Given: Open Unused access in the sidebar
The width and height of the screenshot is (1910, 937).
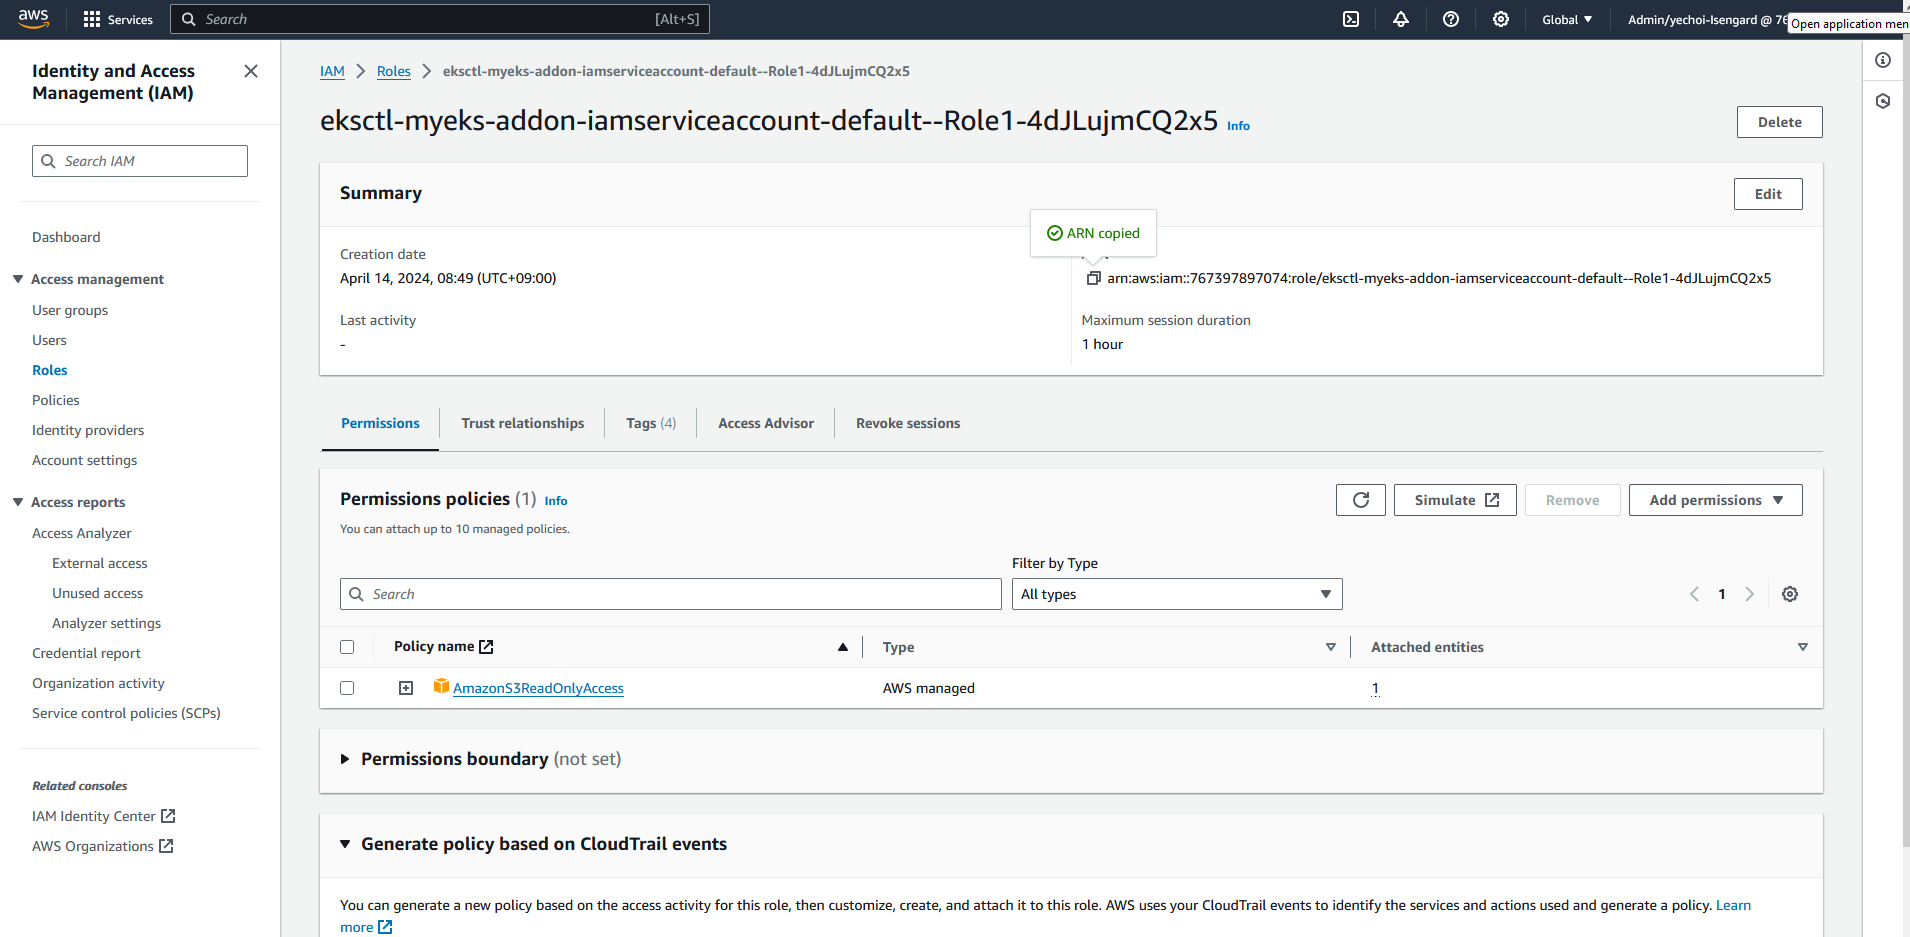Looking at the screenshot, I should pos(98,593).
